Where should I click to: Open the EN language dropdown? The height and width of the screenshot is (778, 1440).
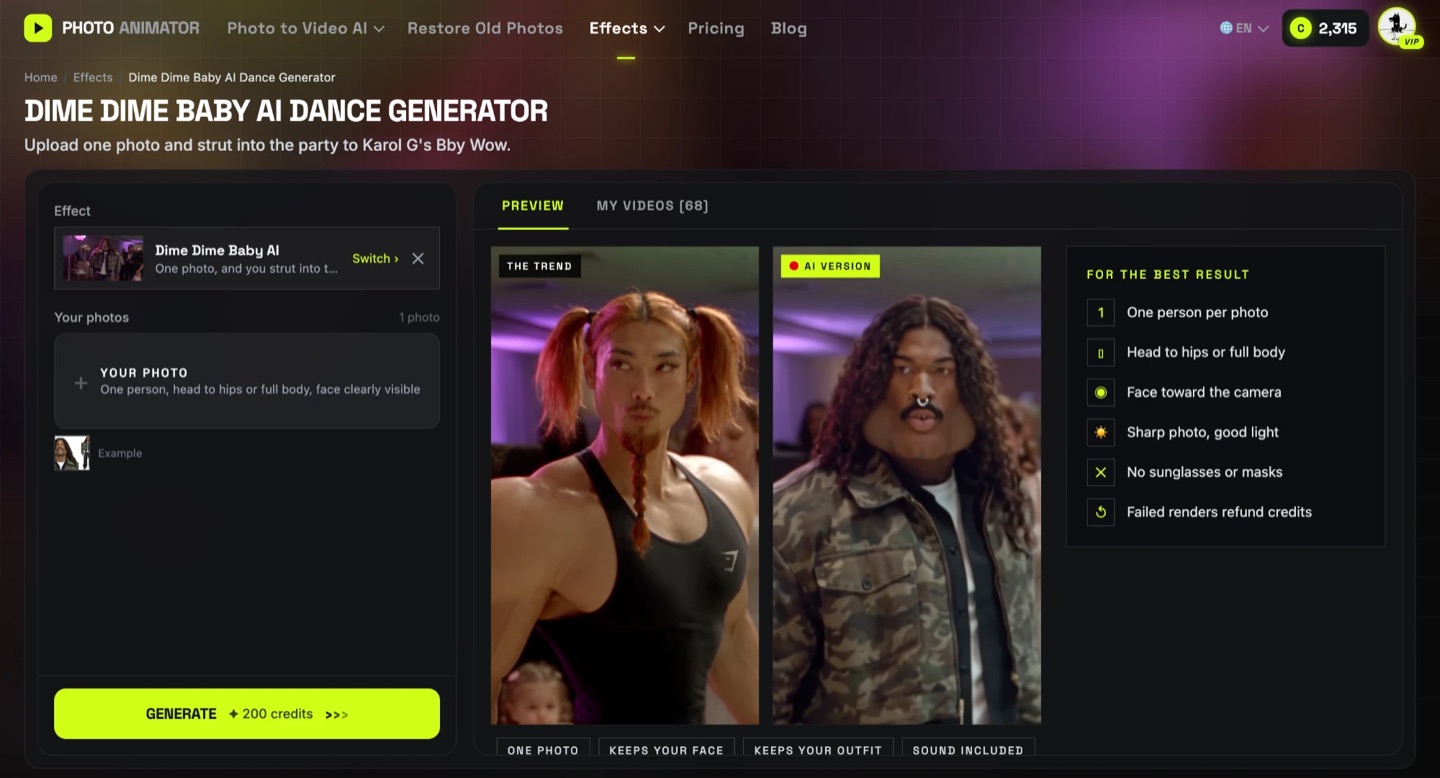click(x=1244, y=28)
